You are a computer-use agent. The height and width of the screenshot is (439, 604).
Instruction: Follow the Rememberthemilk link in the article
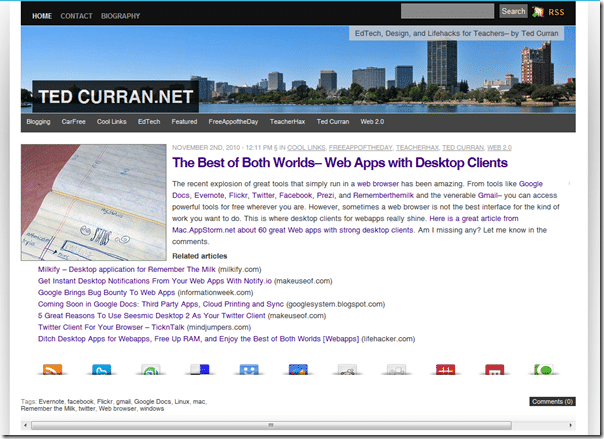[x=383, y=195]
